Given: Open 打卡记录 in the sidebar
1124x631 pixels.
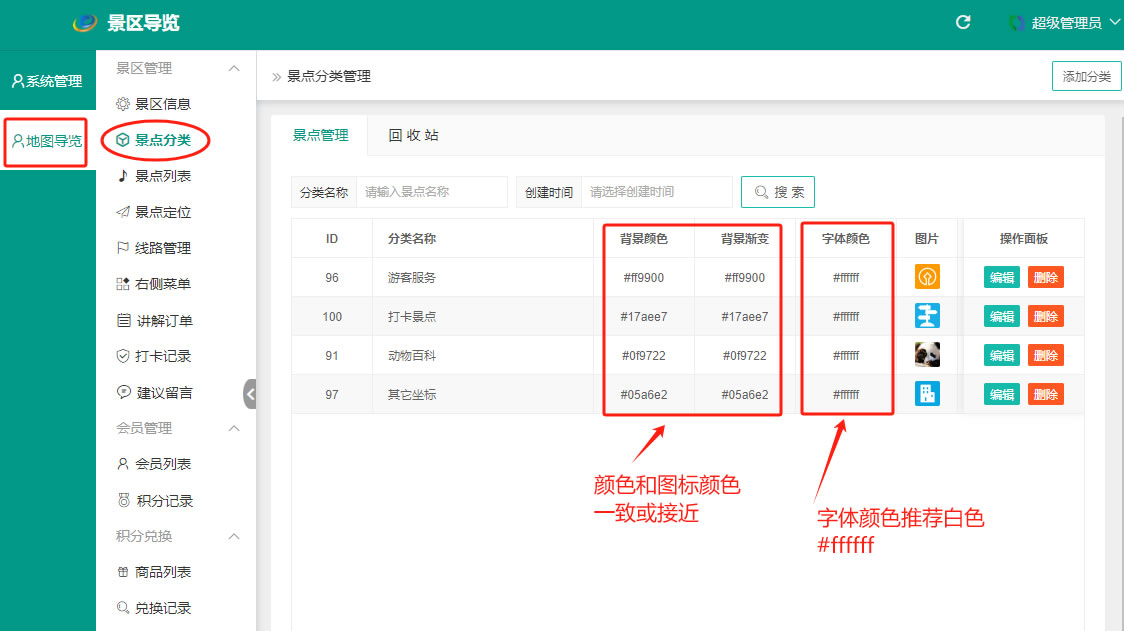Looking at the screenshot, I should coord(162,356).
